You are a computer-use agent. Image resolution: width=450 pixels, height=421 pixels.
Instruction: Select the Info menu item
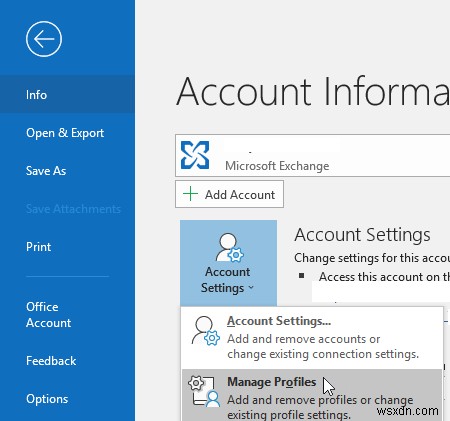67,95
